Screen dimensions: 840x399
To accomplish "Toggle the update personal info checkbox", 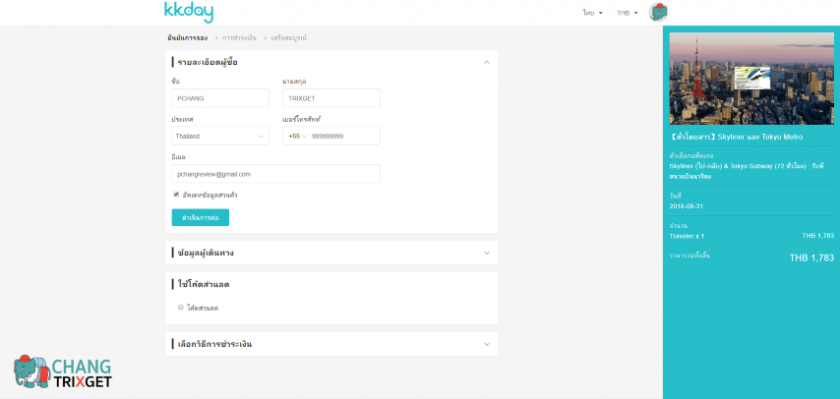I will point(176,195).
